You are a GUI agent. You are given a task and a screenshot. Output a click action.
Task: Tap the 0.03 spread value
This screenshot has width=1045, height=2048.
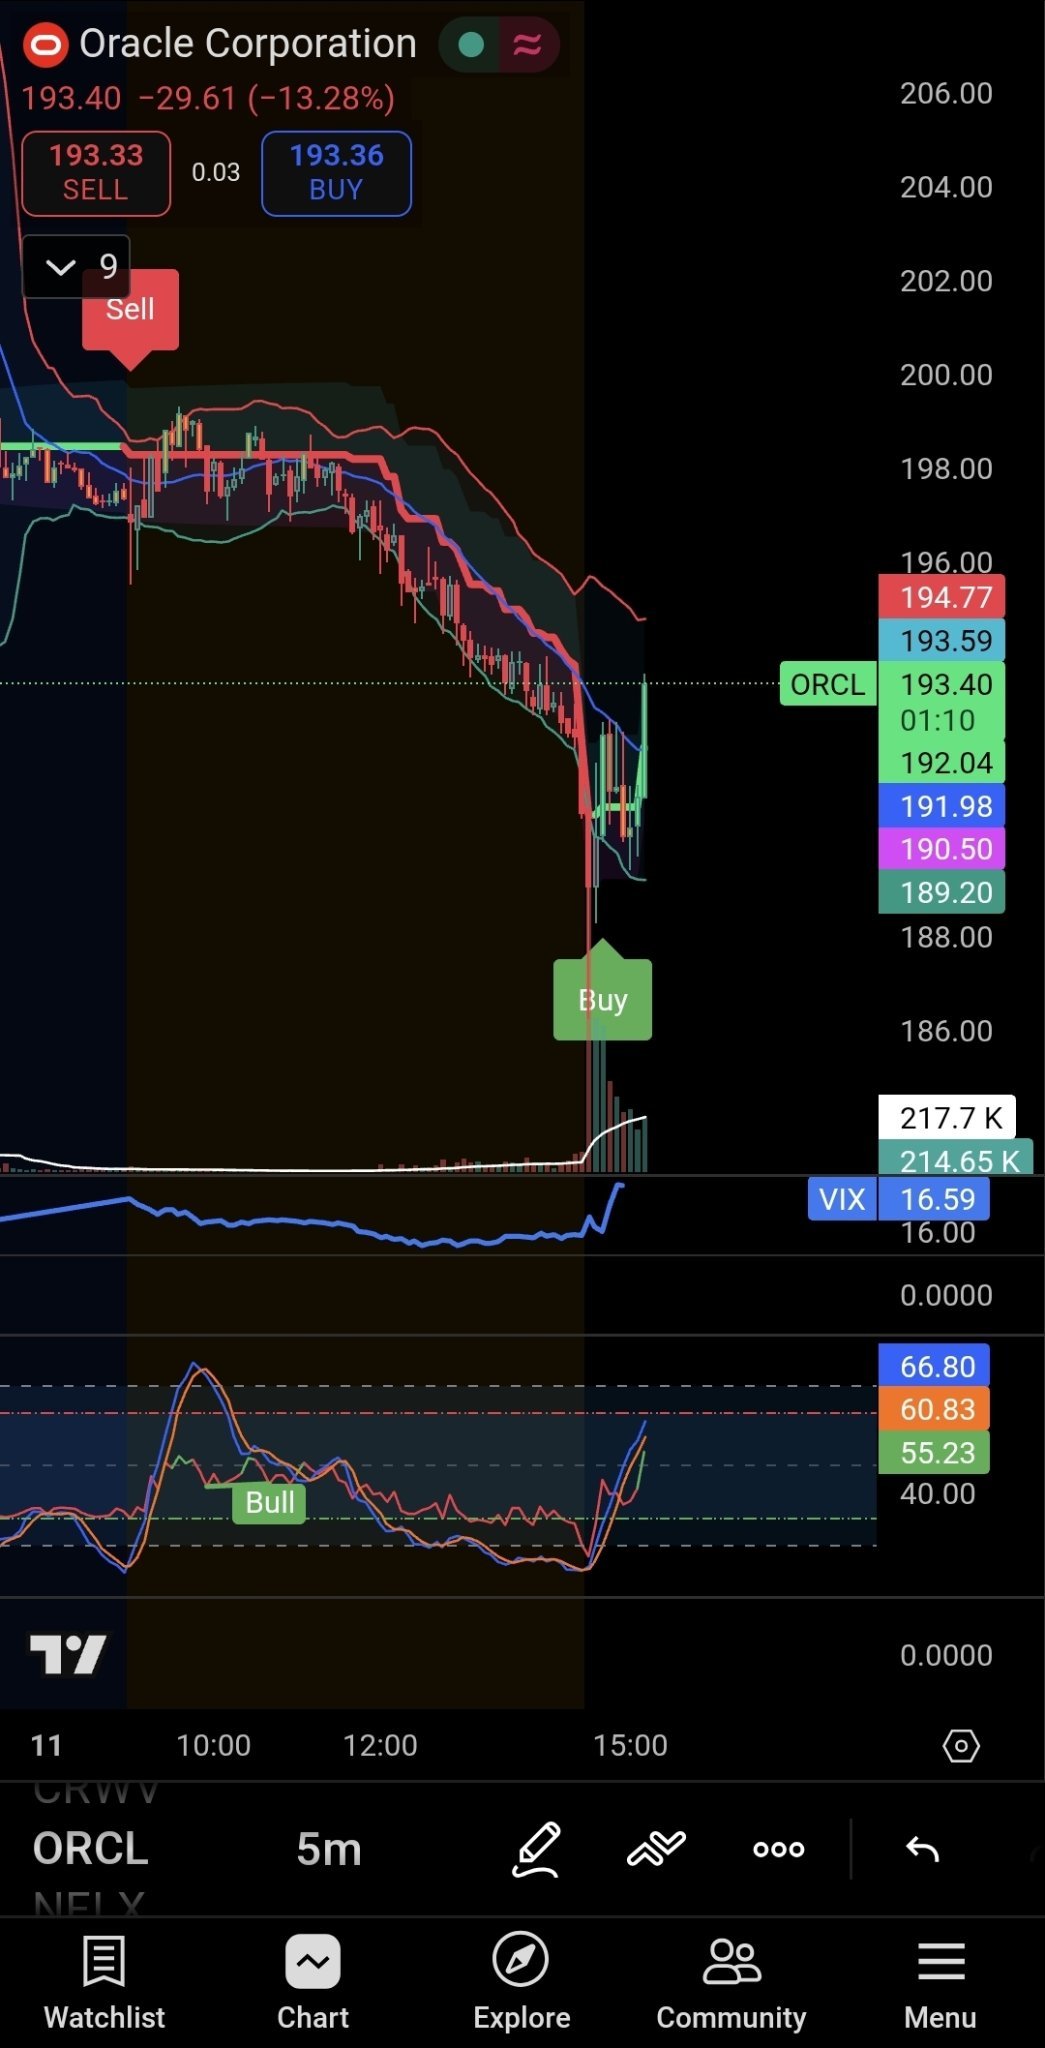pos(216,172)
